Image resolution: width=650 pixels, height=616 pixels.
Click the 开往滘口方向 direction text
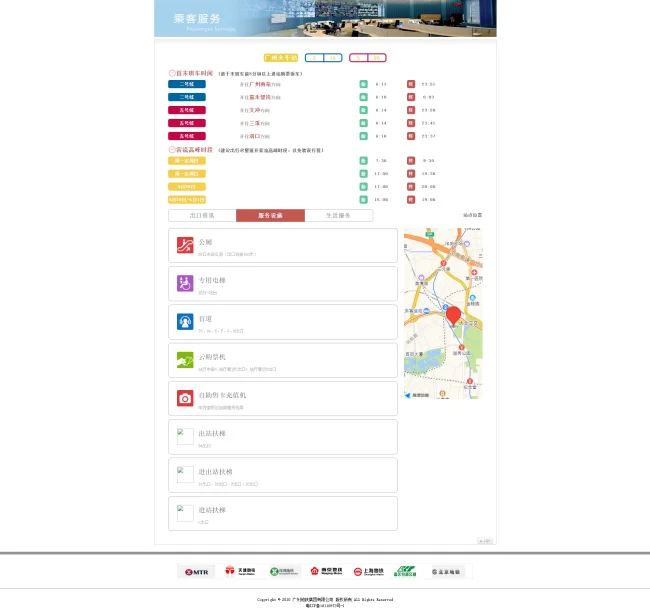(x=255, y=136)
